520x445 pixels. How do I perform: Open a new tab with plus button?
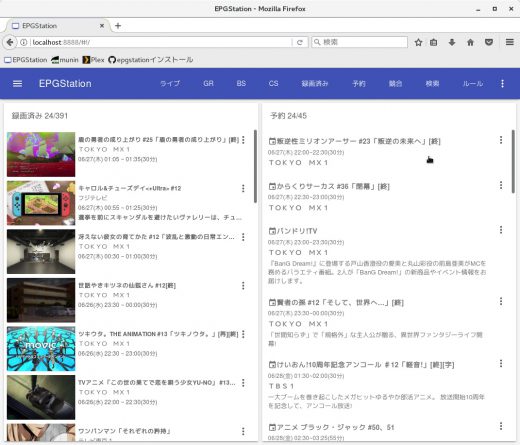point(118,26)
